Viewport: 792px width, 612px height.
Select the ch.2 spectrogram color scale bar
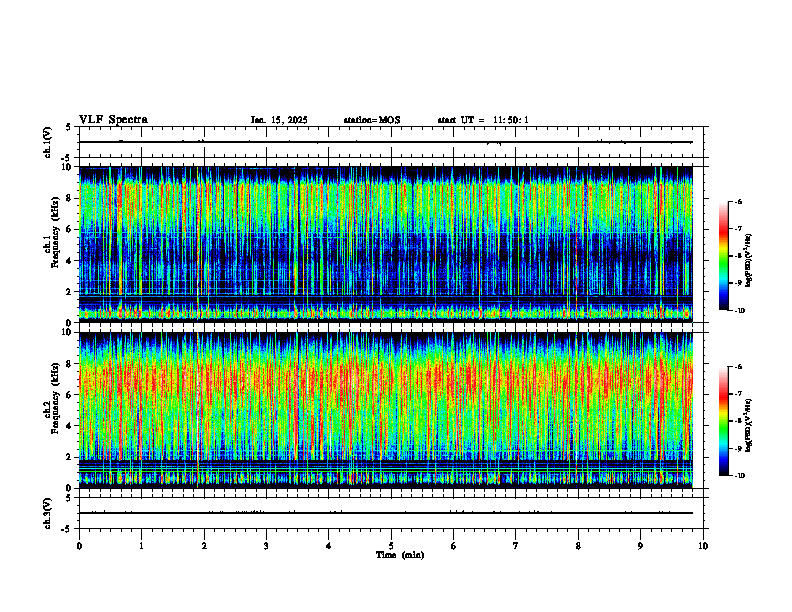click(724, 421)
